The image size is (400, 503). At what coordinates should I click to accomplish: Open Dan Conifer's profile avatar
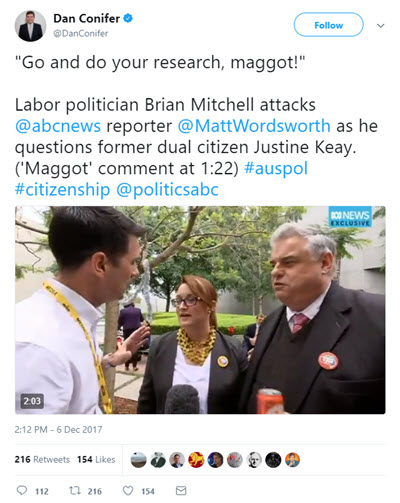pyautogui.click(x=30, y=26)
